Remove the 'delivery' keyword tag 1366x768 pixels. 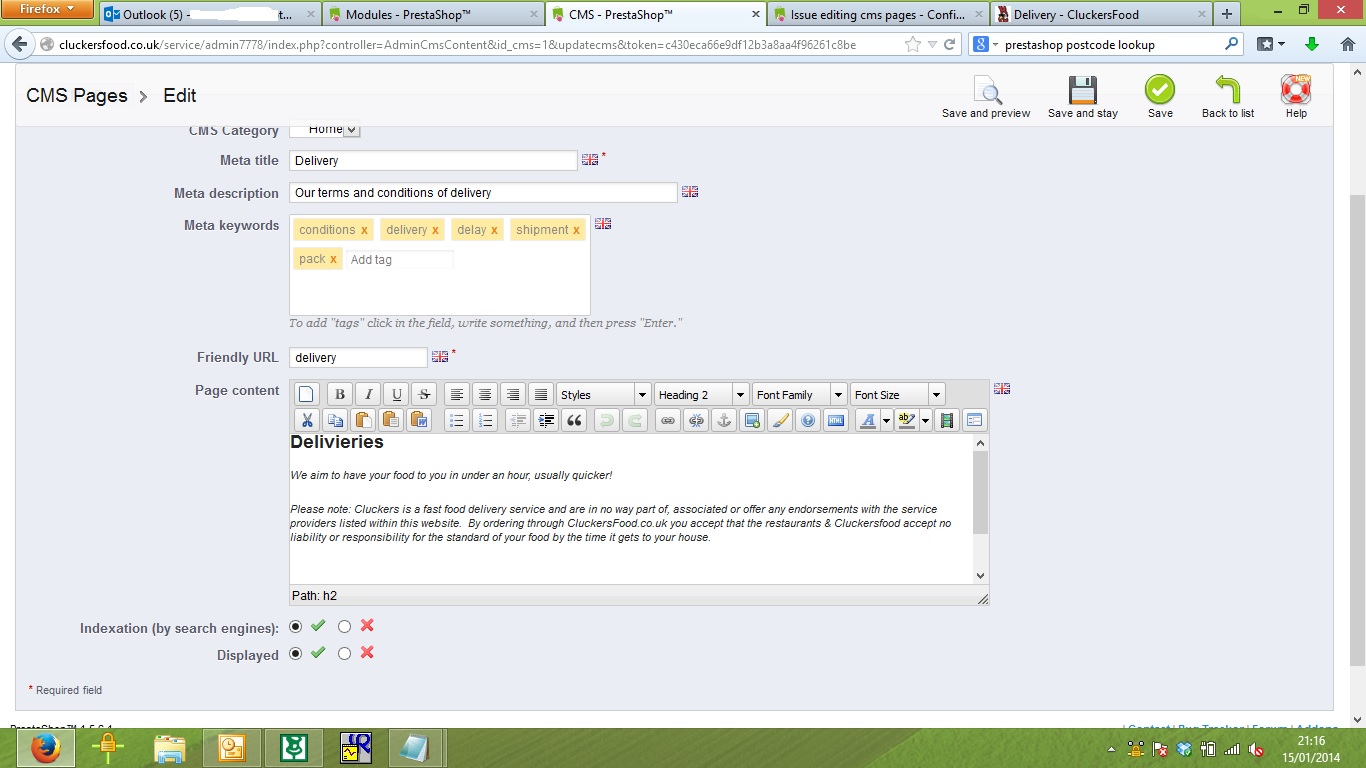[435, 230]
